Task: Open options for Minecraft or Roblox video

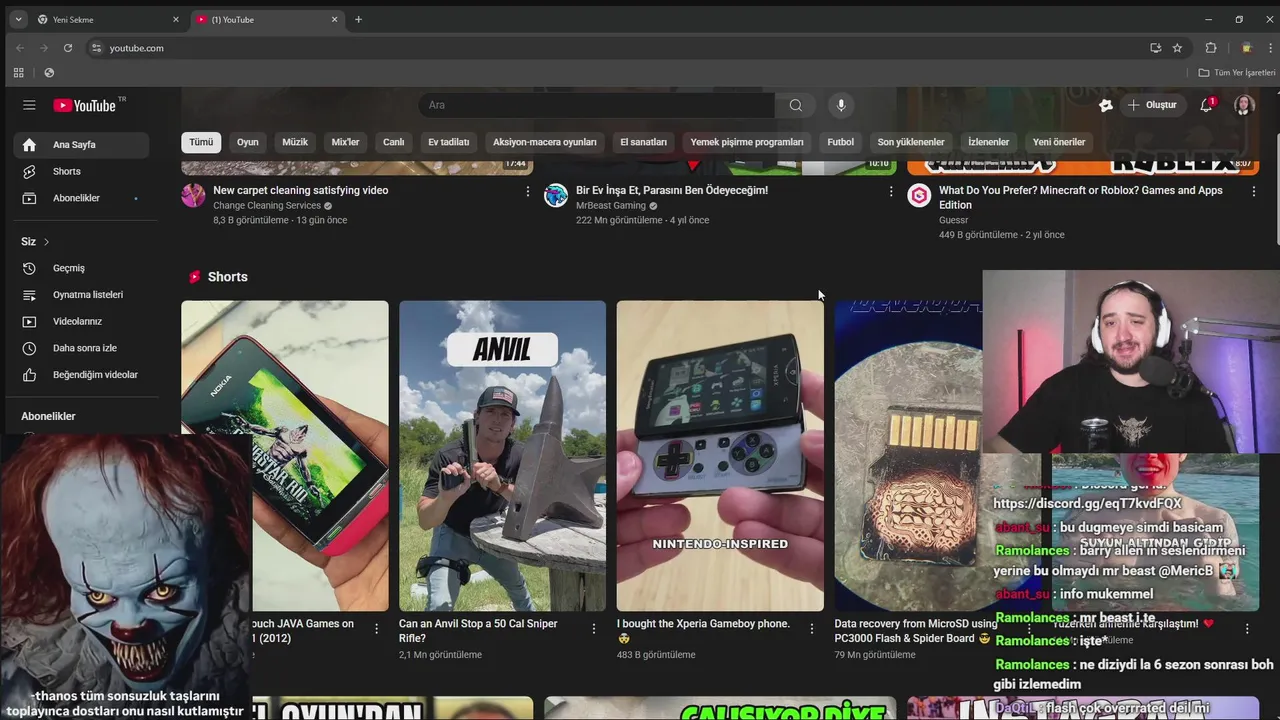Action: click(1254, 191)
